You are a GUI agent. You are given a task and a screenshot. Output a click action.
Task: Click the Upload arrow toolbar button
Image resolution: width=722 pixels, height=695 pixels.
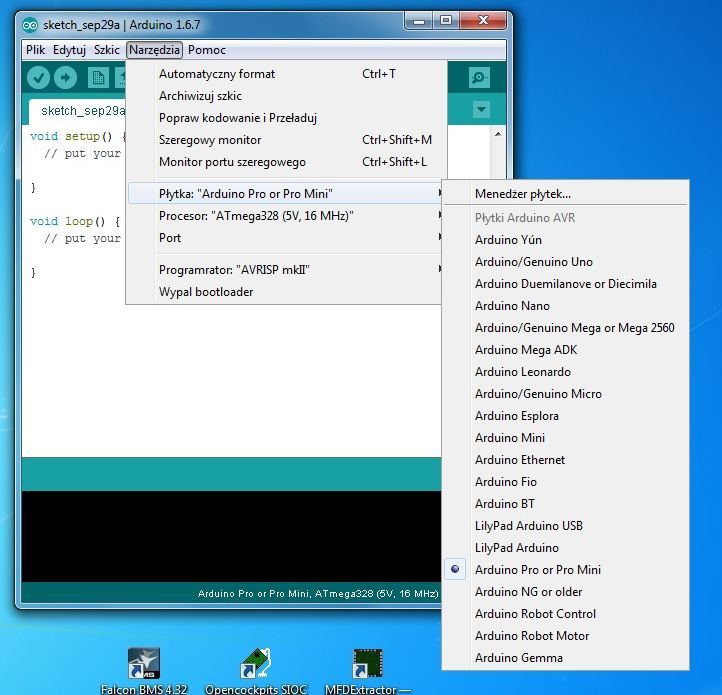tap(66, 78)
